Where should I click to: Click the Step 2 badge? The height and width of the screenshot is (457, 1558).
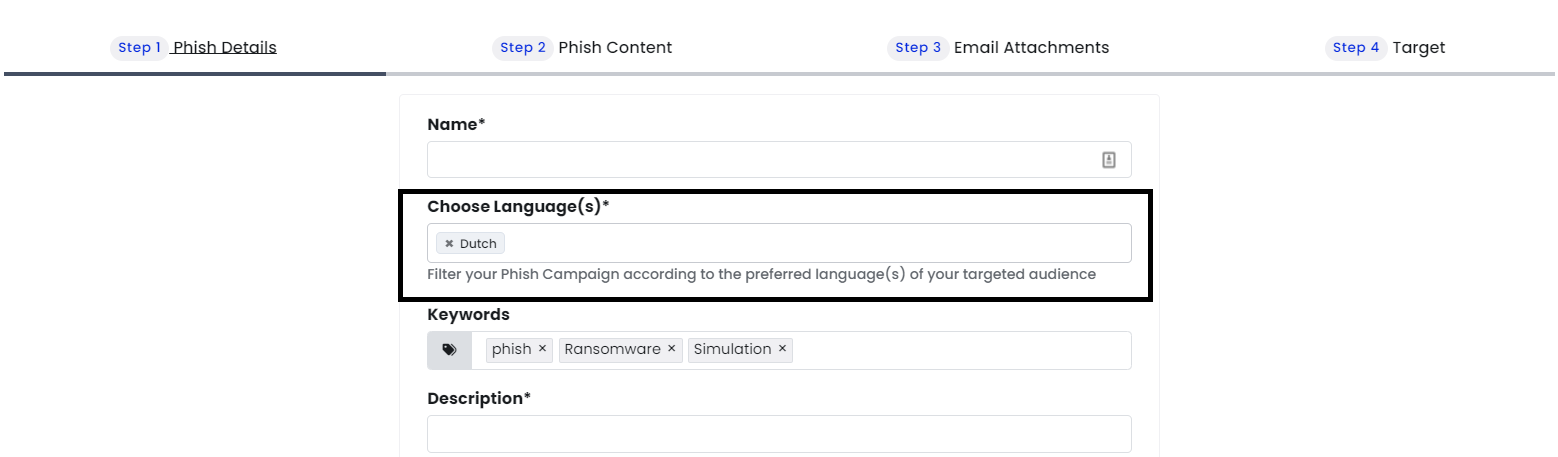tap(523, 48)
